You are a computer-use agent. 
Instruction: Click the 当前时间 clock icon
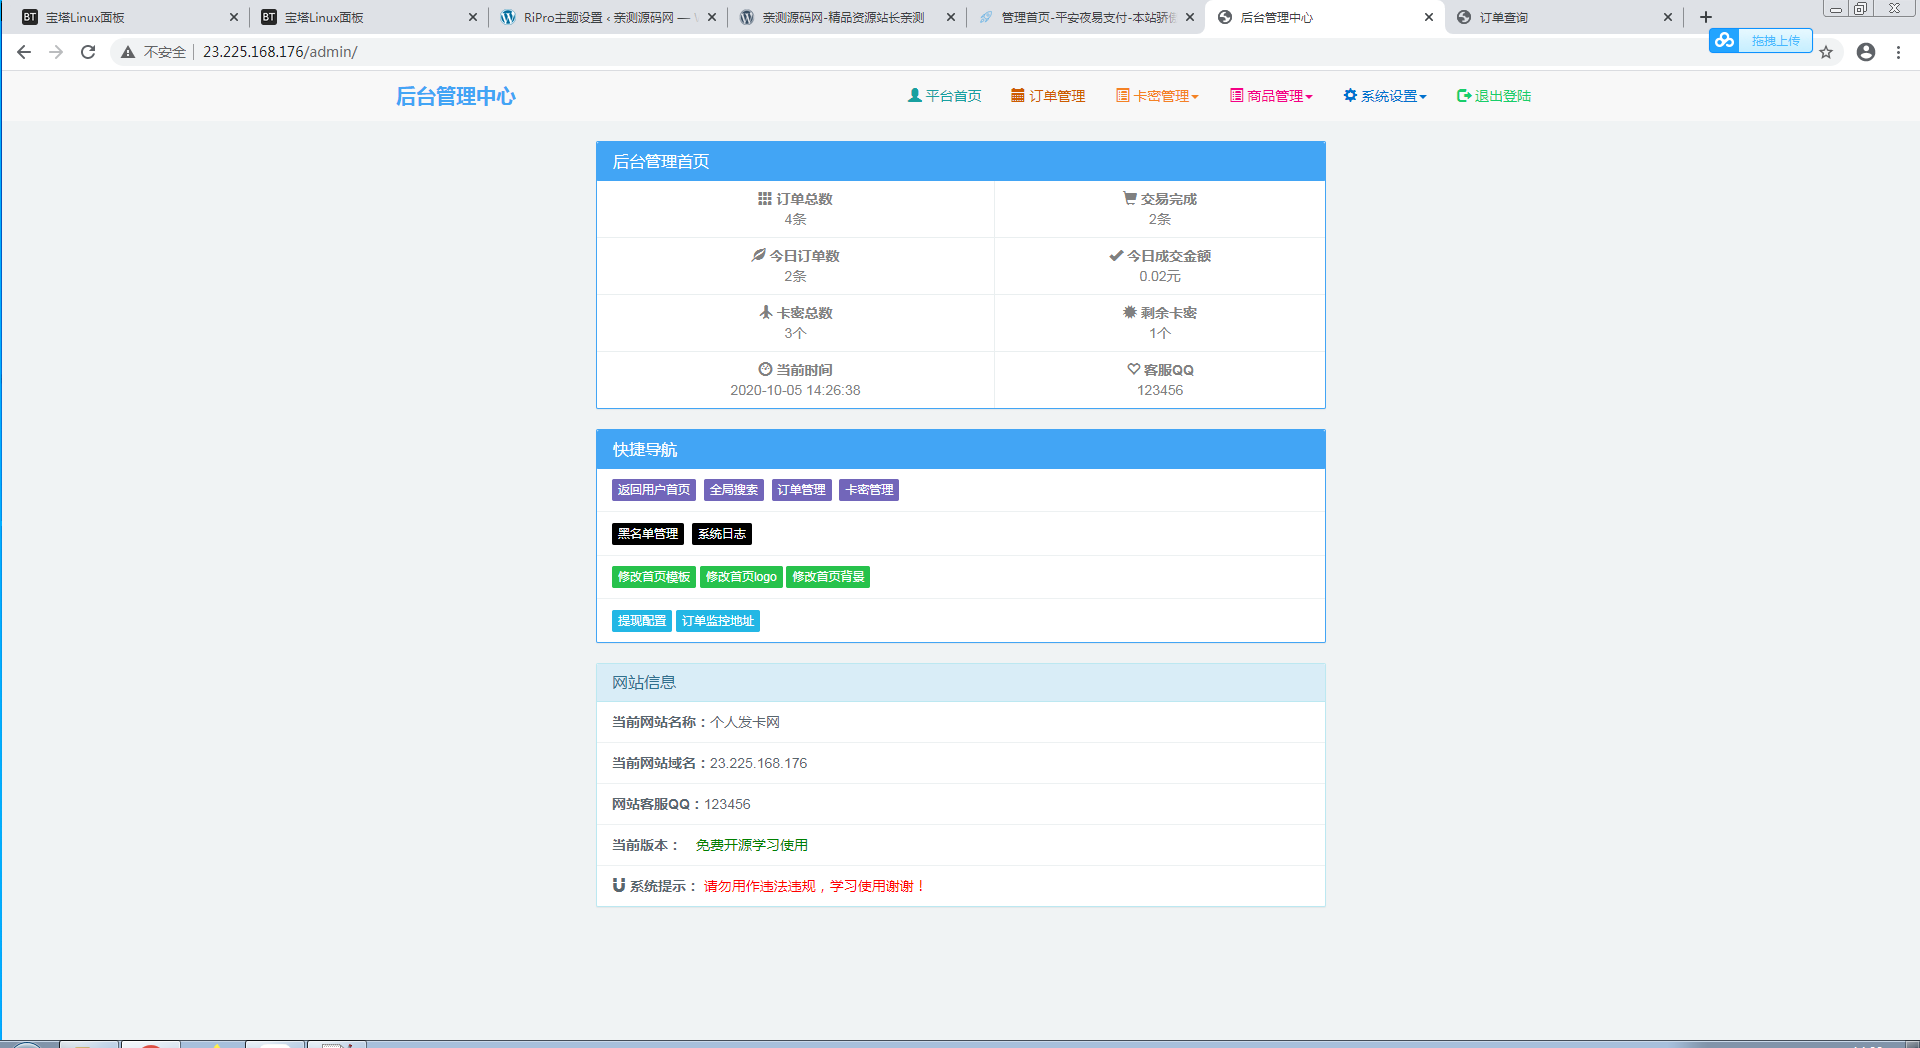[765, 369]
